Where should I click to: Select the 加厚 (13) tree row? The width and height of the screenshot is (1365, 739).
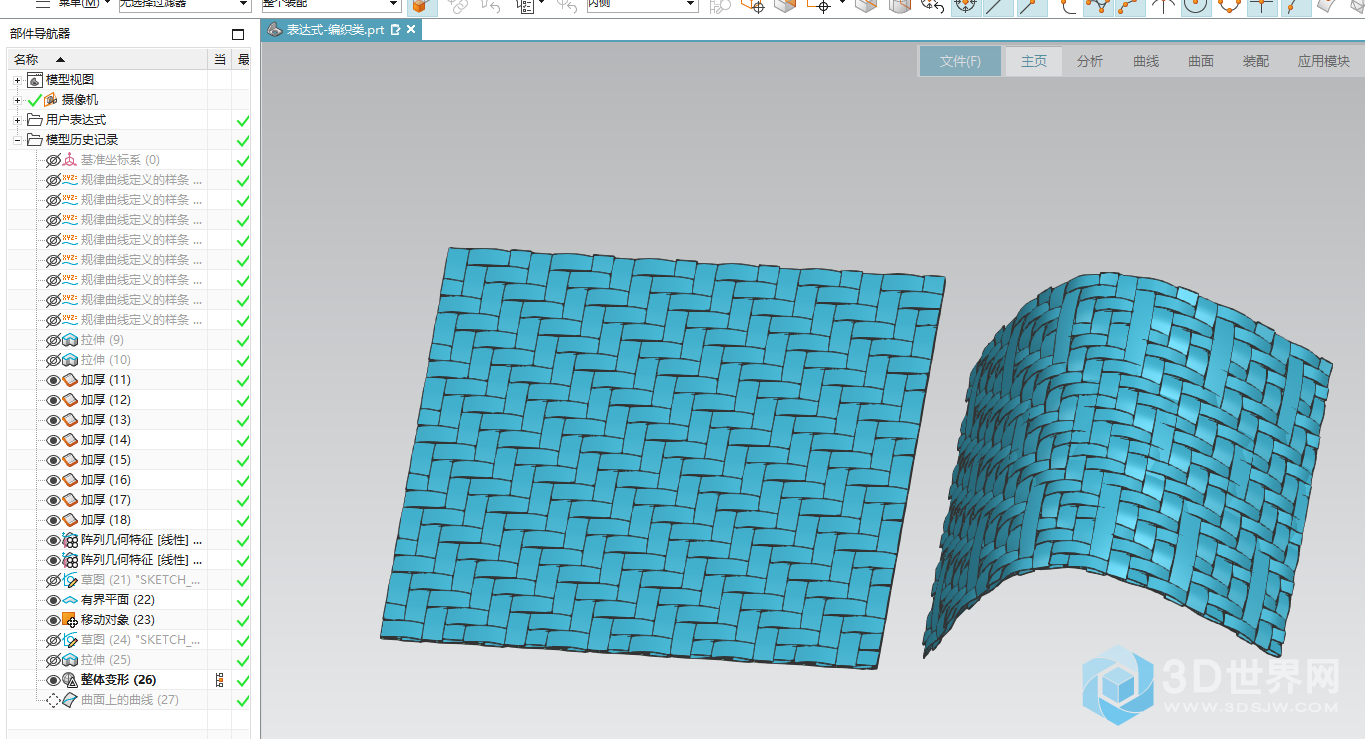pos(129,420)
